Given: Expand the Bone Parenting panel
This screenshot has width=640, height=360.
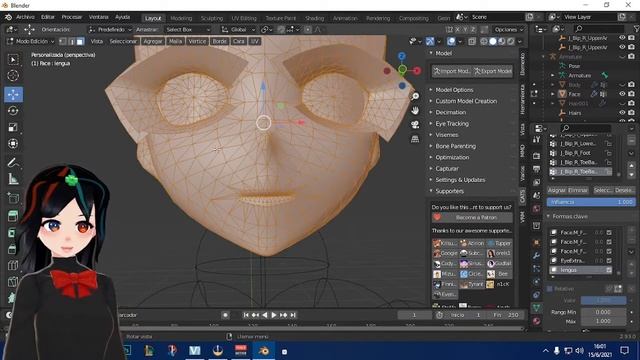Looking at the screenshot, I should click(x=455, y=146).
